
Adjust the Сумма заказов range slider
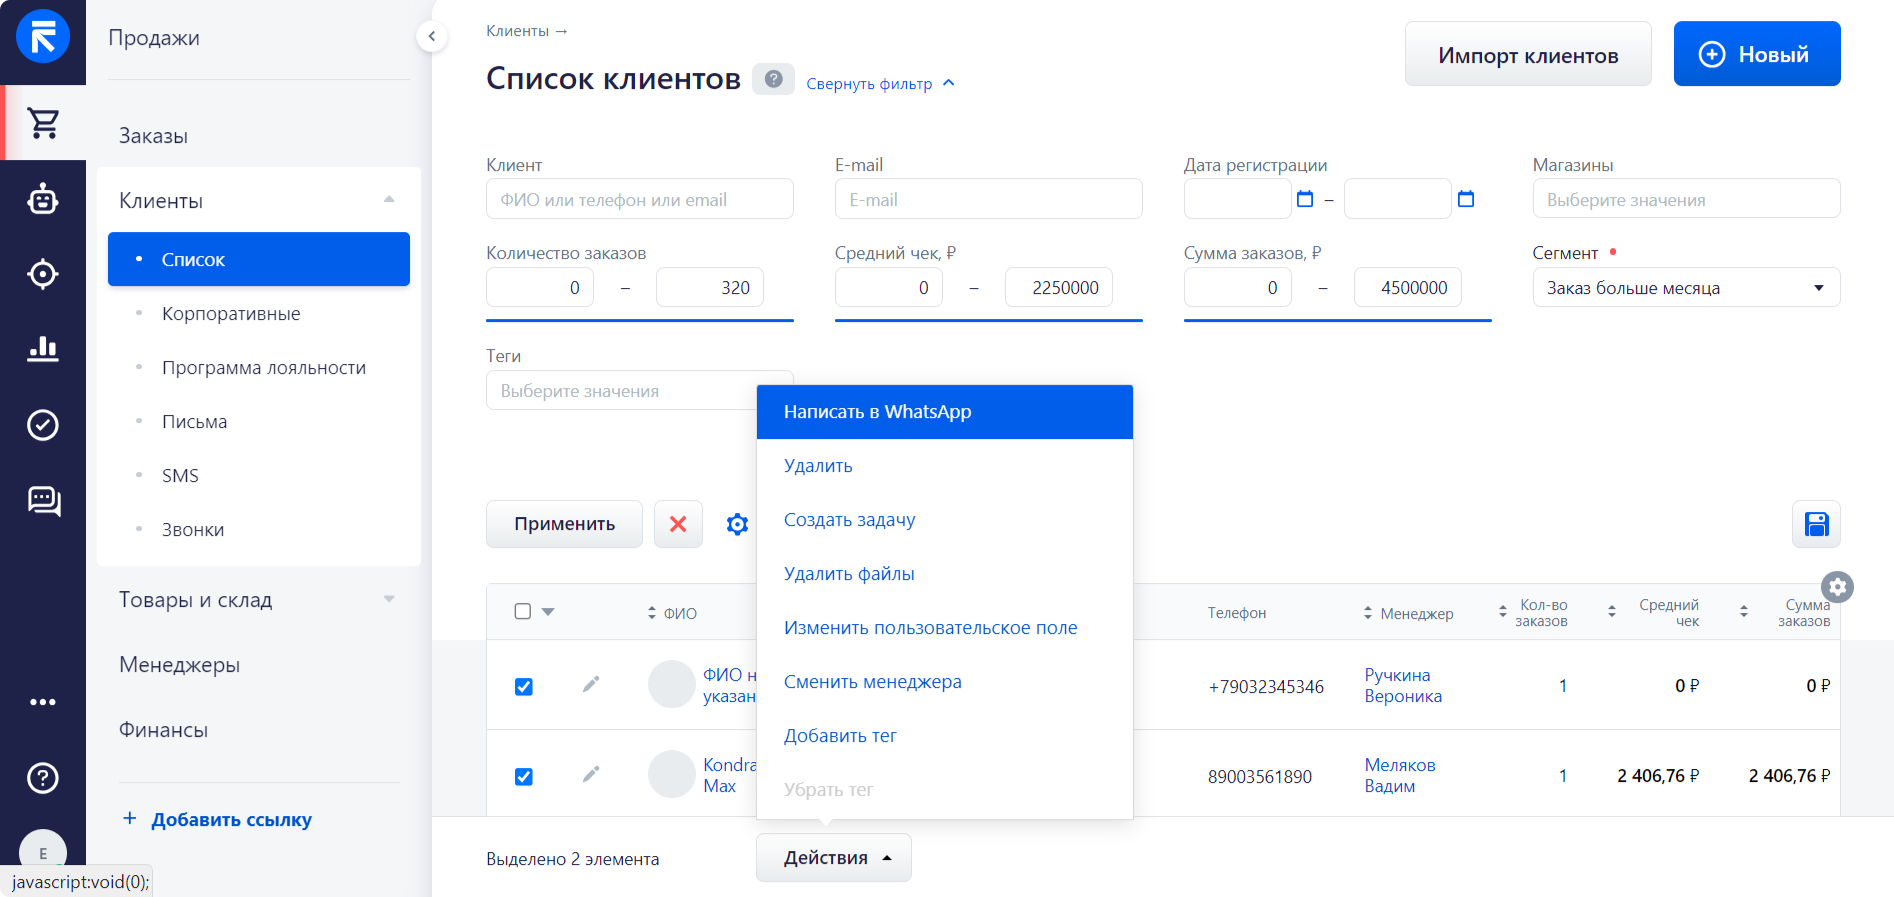(x=1338, y=321)
